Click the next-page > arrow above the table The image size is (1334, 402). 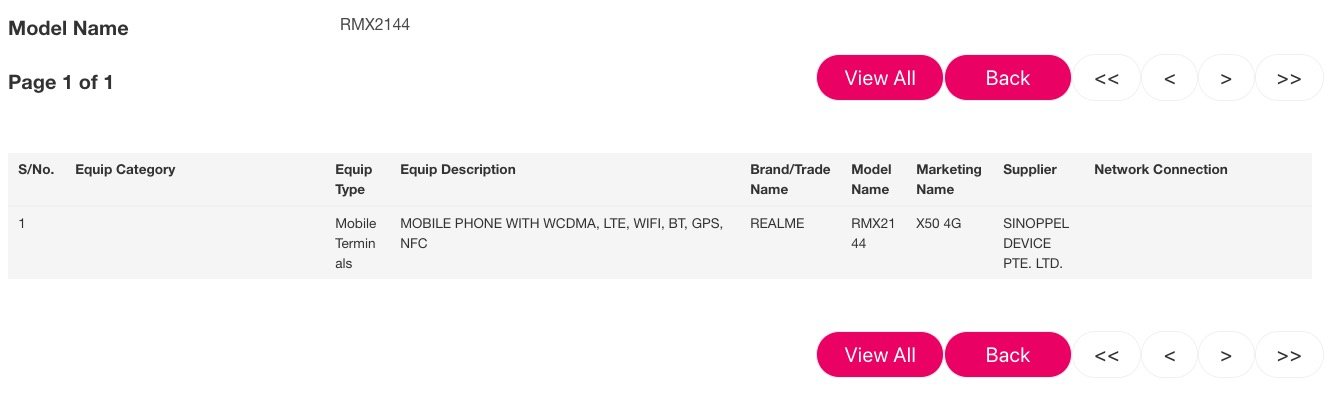pos(1226,78)
